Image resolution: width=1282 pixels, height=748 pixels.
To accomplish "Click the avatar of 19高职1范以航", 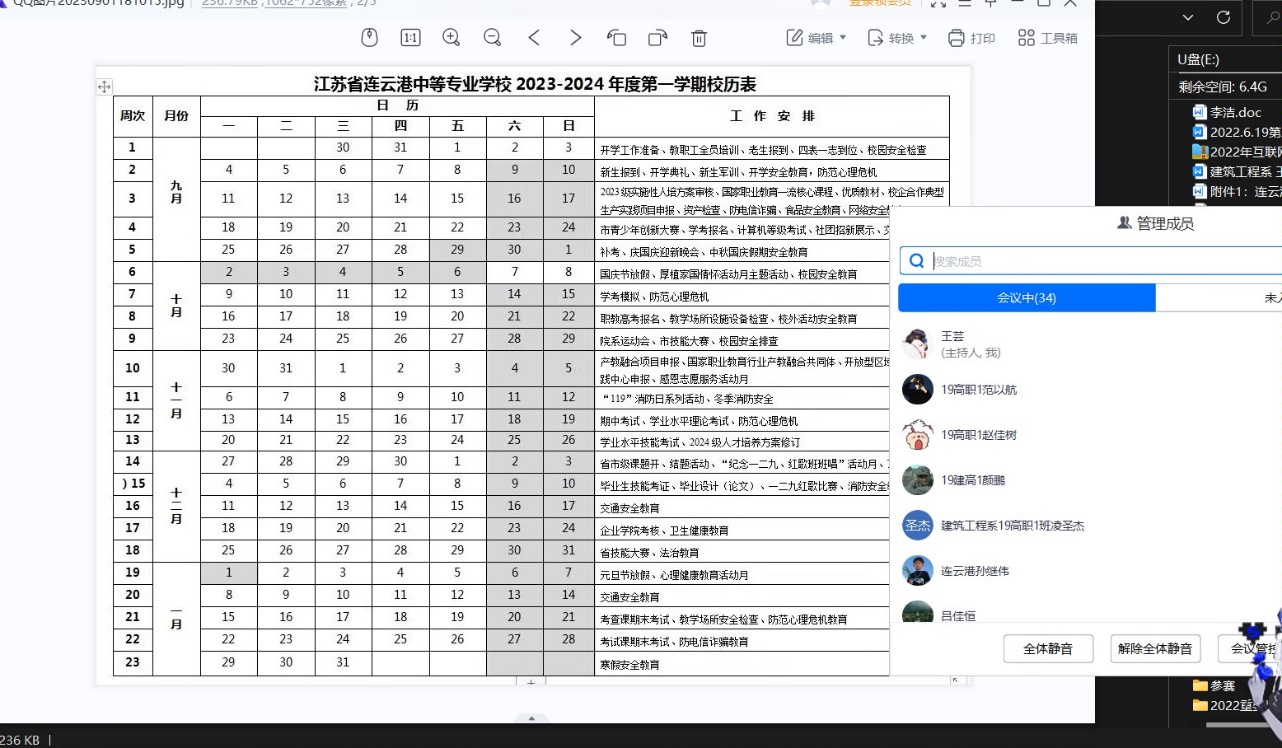I will pyautogui.click(x=917, y=389).
